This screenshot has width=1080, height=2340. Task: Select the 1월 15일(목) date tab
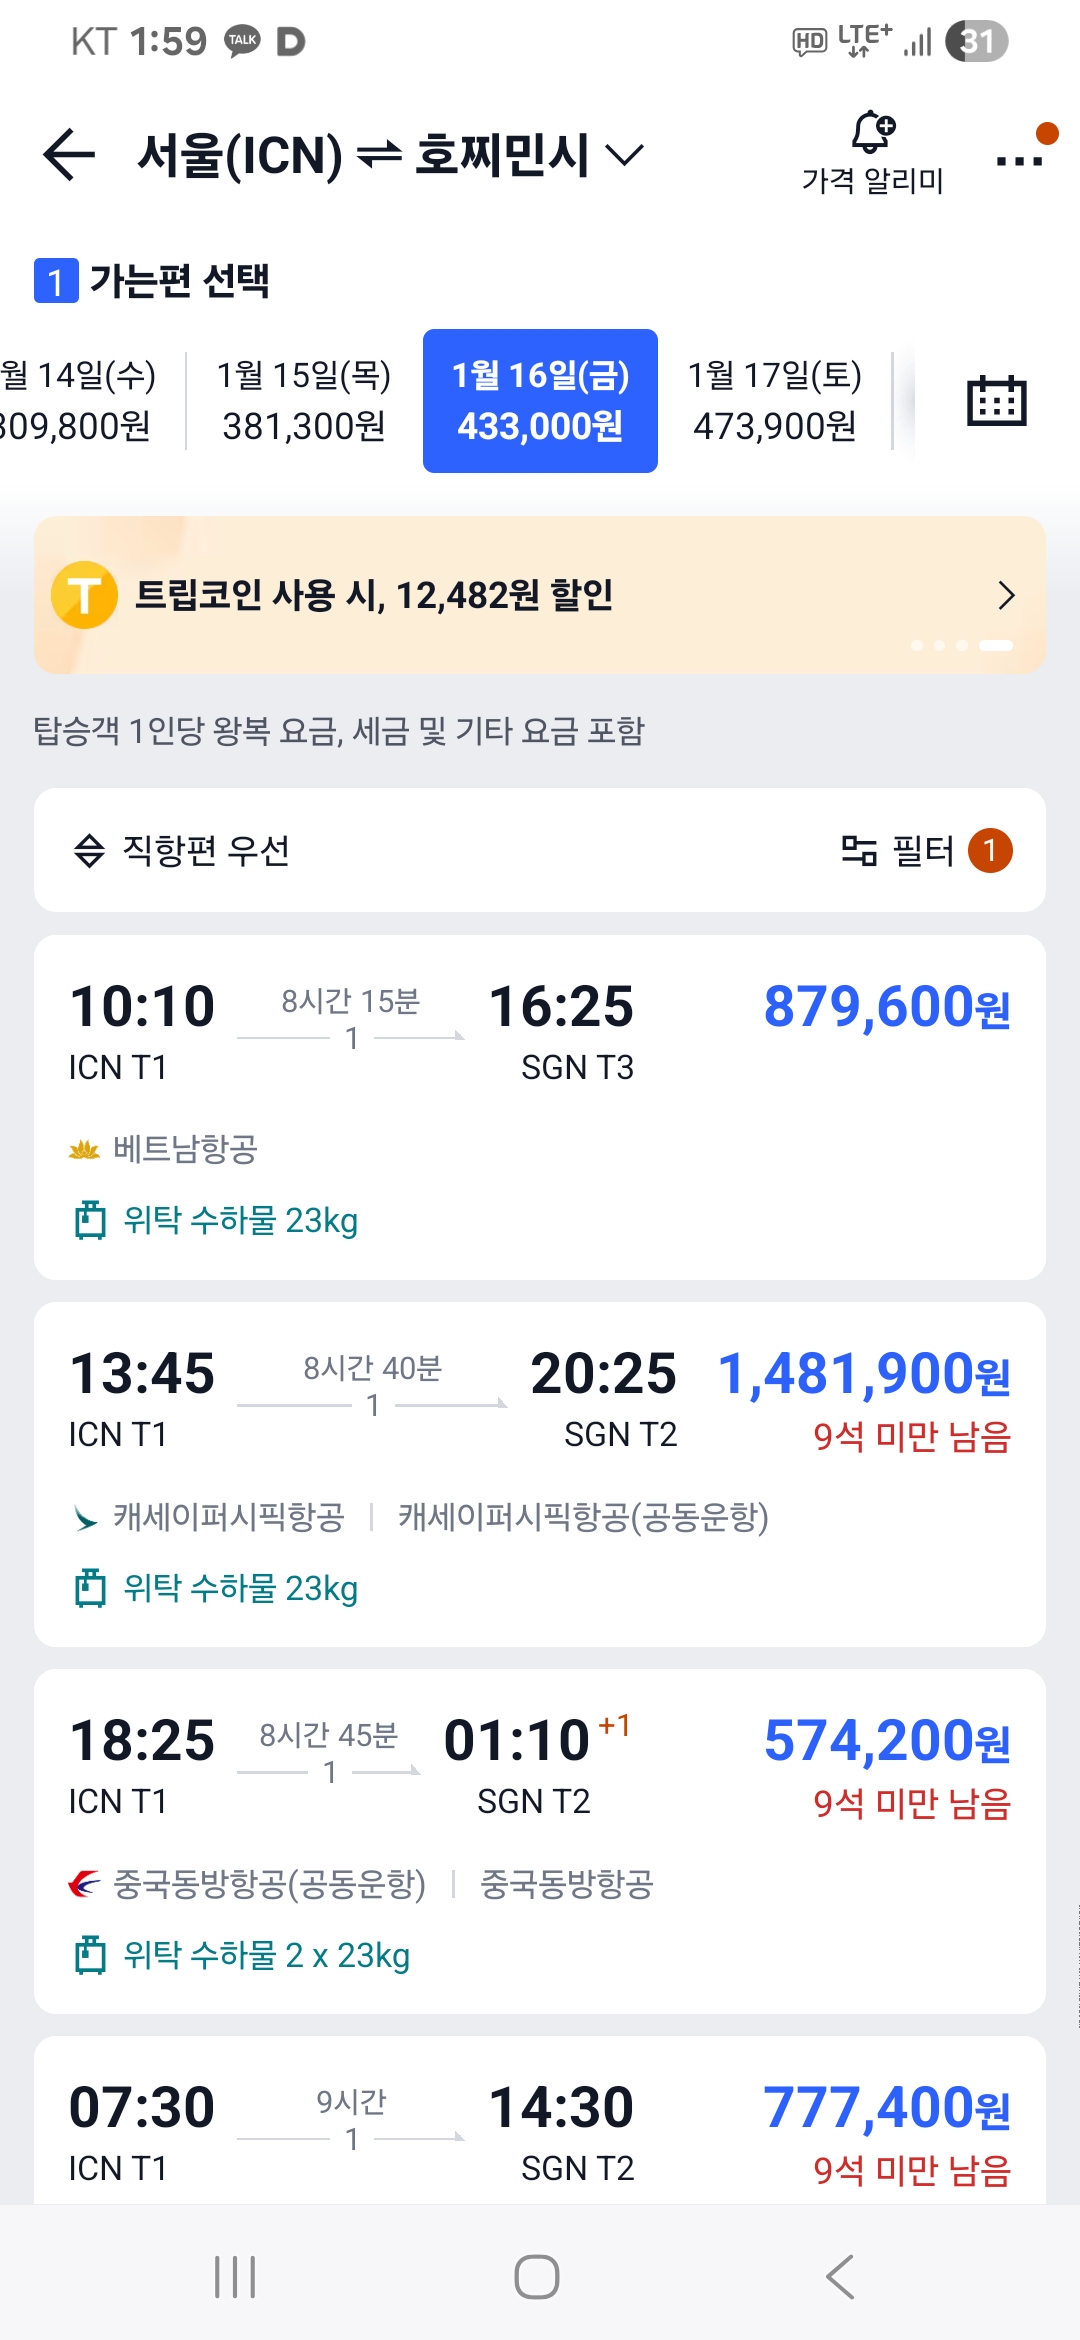pyautogui.click(x=304, y=401)
